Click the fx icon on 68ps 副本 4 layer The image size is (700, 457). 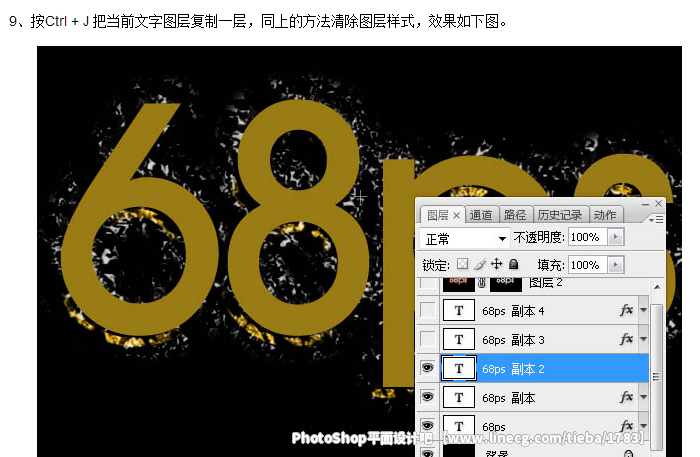(x=627, y=311)
